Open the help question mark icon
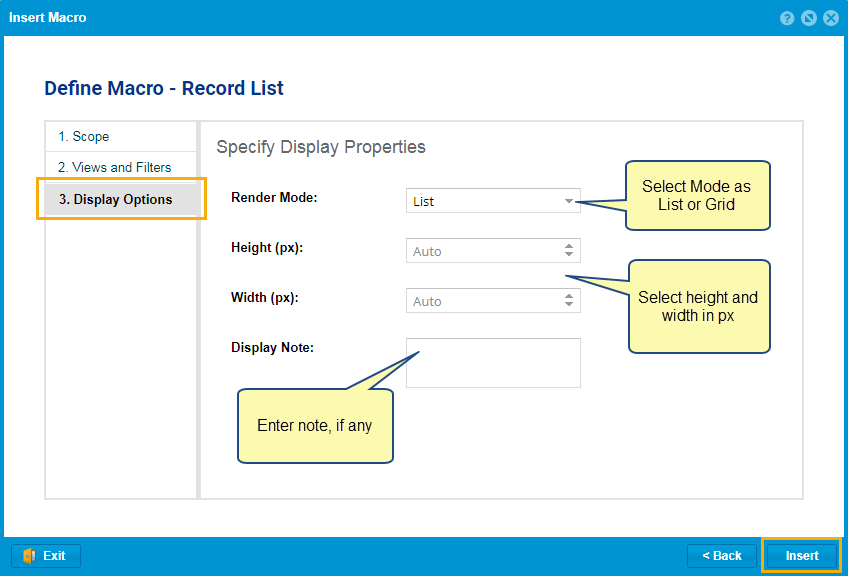The image size is (848, 576). pos(787,18)
